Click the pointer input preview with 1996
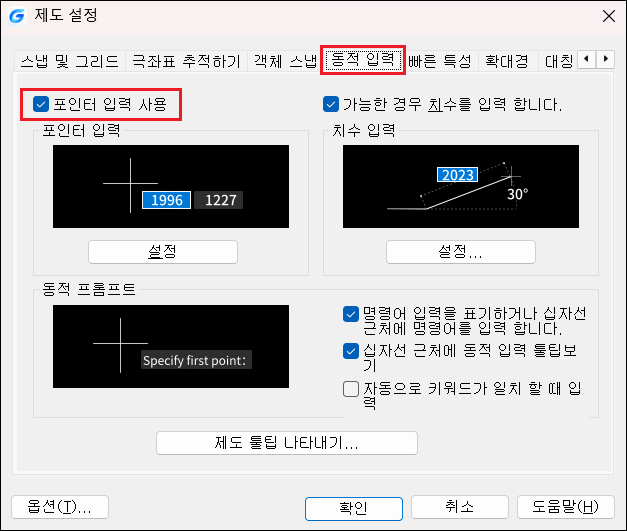Image resolution: width=627 pixels, height=531 pixels. click(x=171, y=186)
